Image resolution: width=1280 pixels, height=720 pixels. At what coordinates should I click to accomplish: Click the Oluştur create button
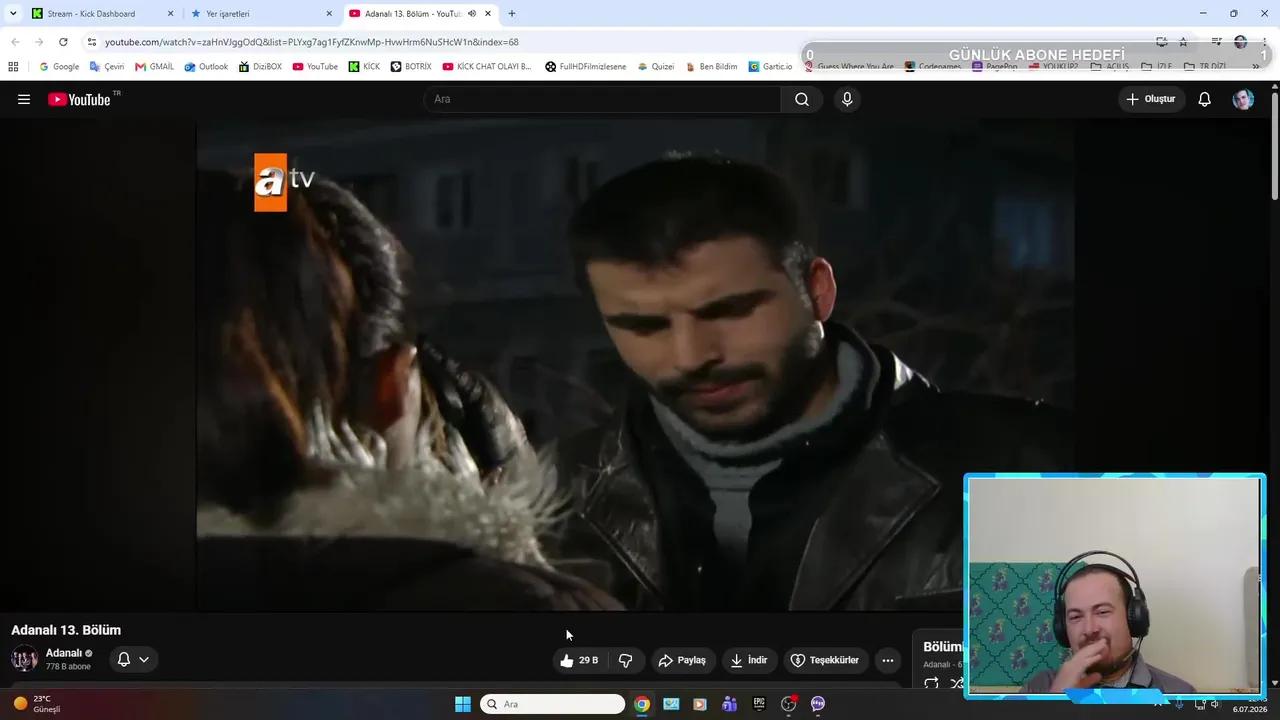1152,99
